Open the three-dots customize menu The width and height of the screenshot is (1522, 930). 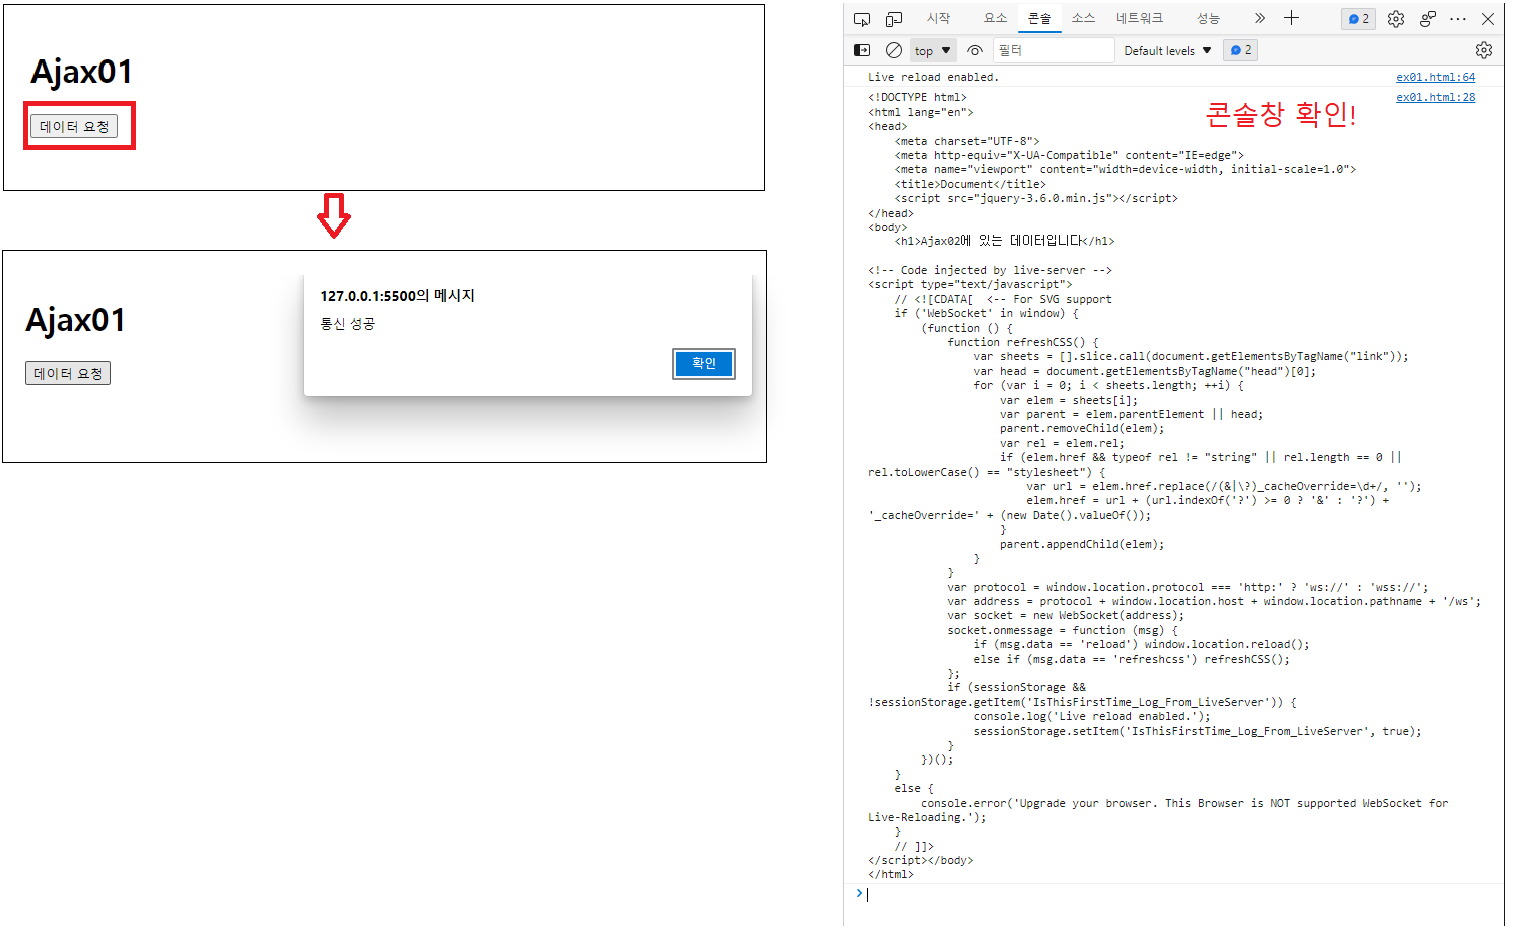1458,19
